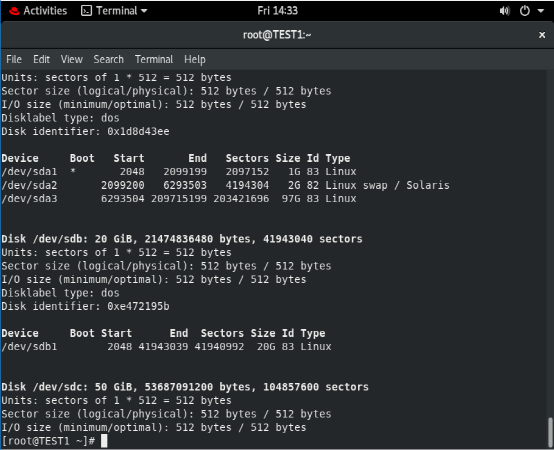Open the Search menu

click(x=108, y=59)
